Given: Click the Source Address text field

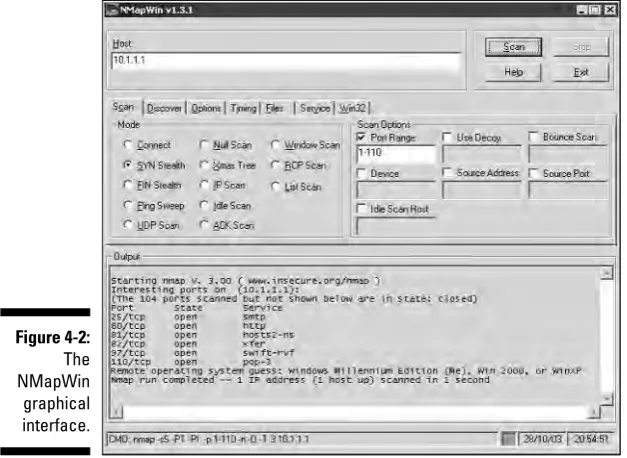Looking at the screenshot, I should click(482, 190).
